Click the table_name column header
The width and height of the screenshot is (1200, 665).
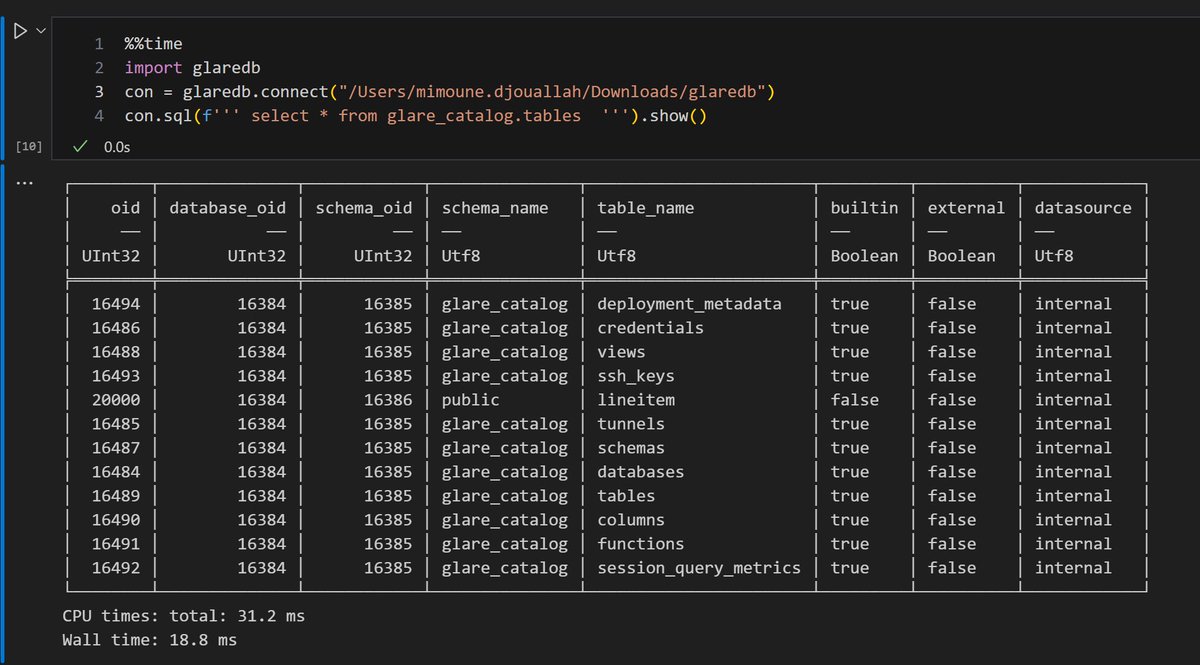[646, 208]
